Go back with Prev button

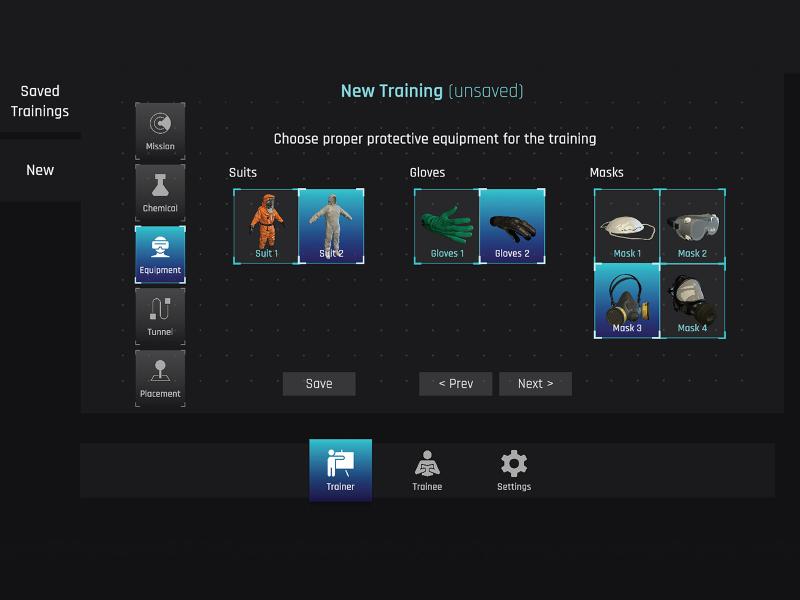(x=456, y=384)
